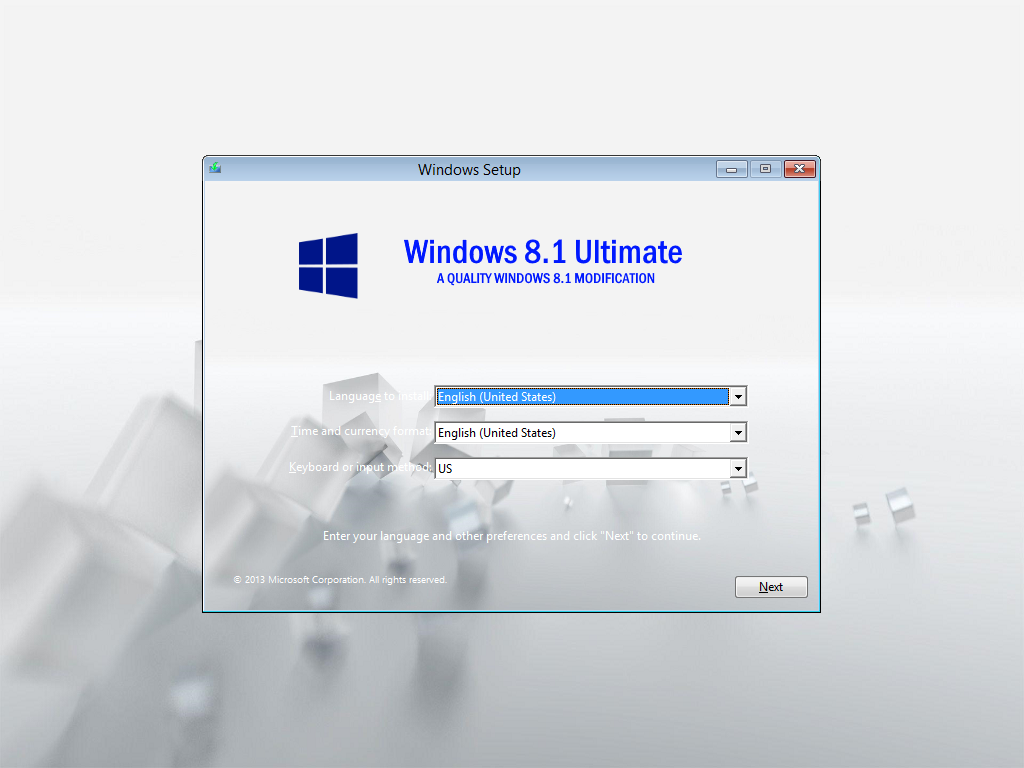The width and height of the screenshot is (1024, 768).
Task: Click the Language to install label
Action: pos(380,396)
